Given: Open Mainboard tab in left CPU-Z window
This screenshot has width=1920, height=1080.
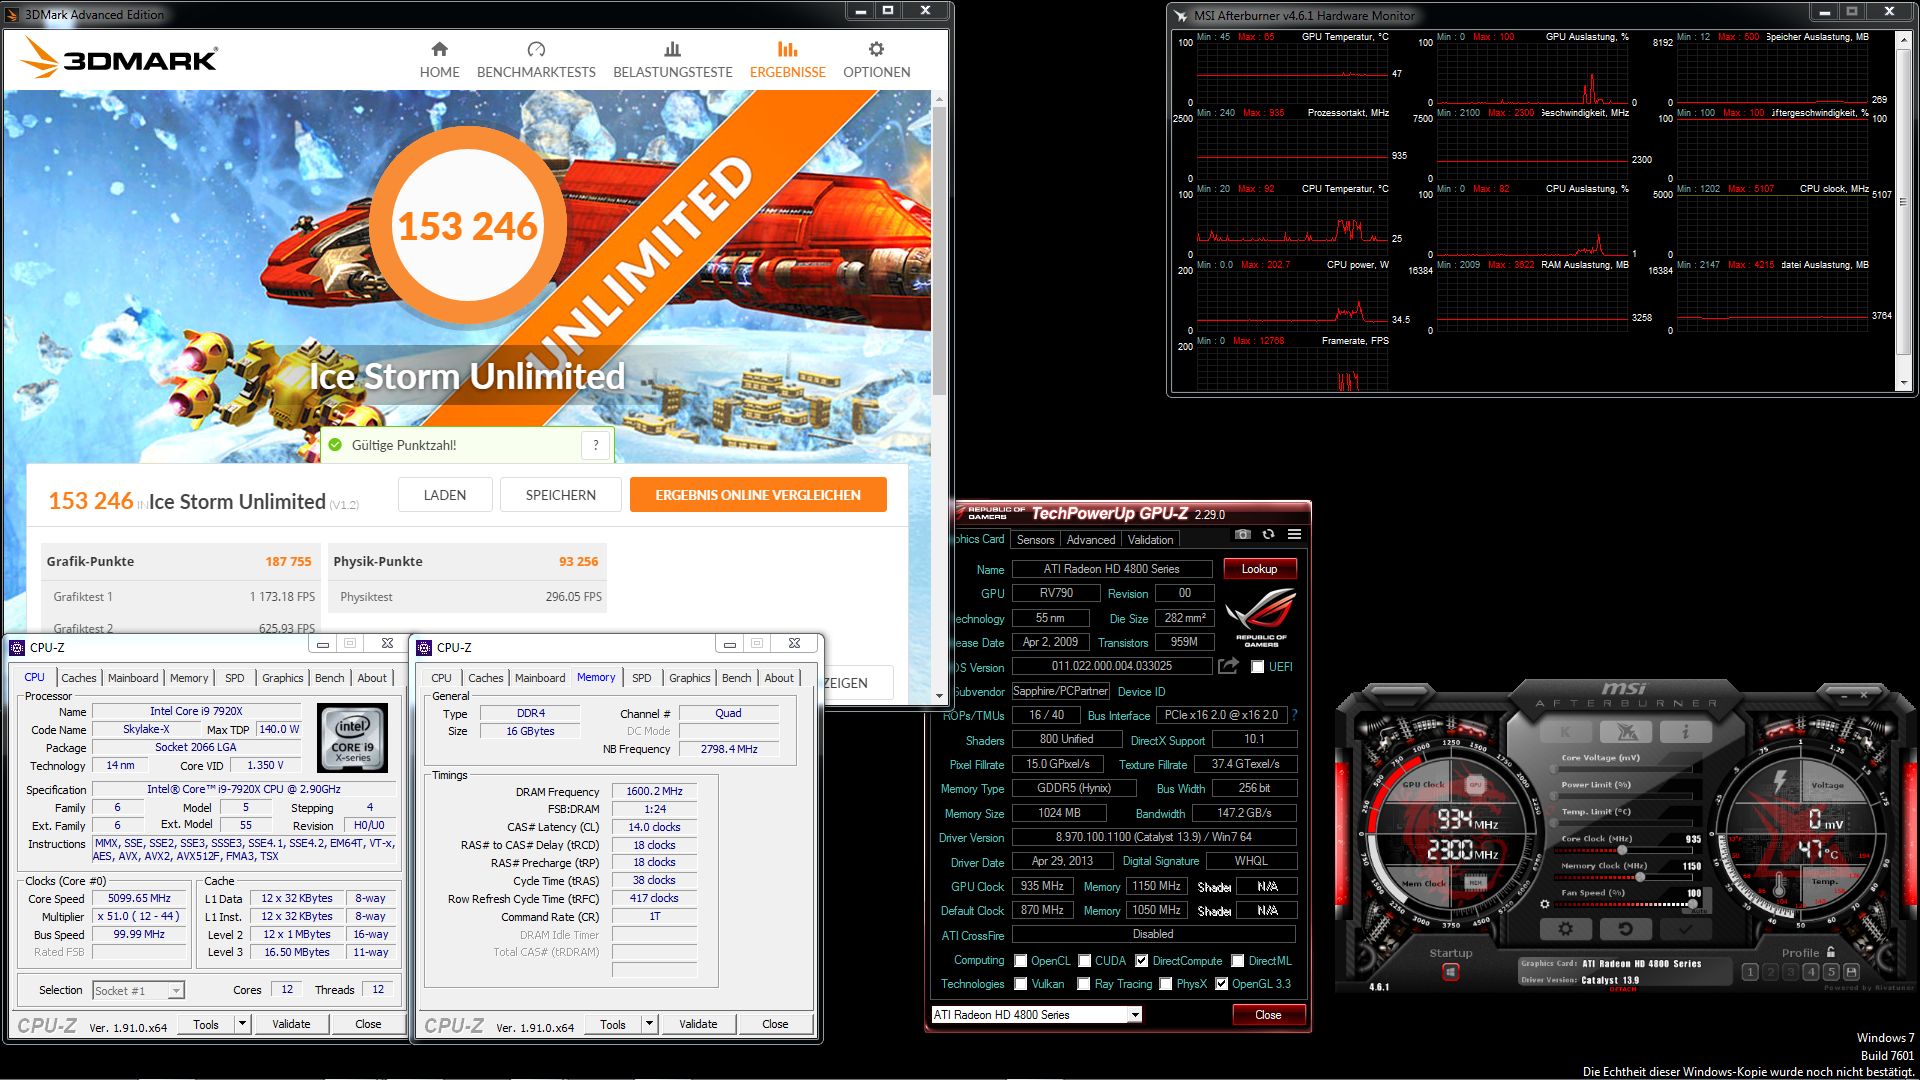Looking at the screenshot, I should 133,678.
